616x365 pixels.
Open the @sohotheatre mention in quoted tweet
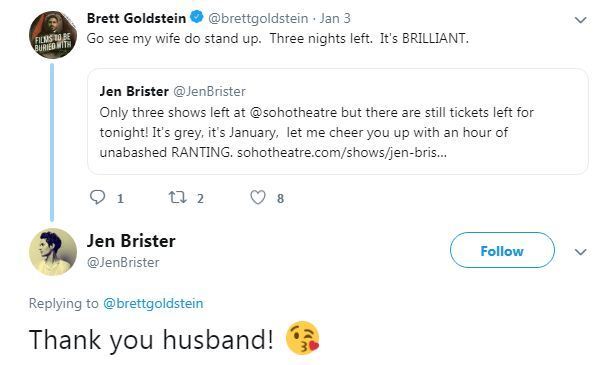click(293, 112)
